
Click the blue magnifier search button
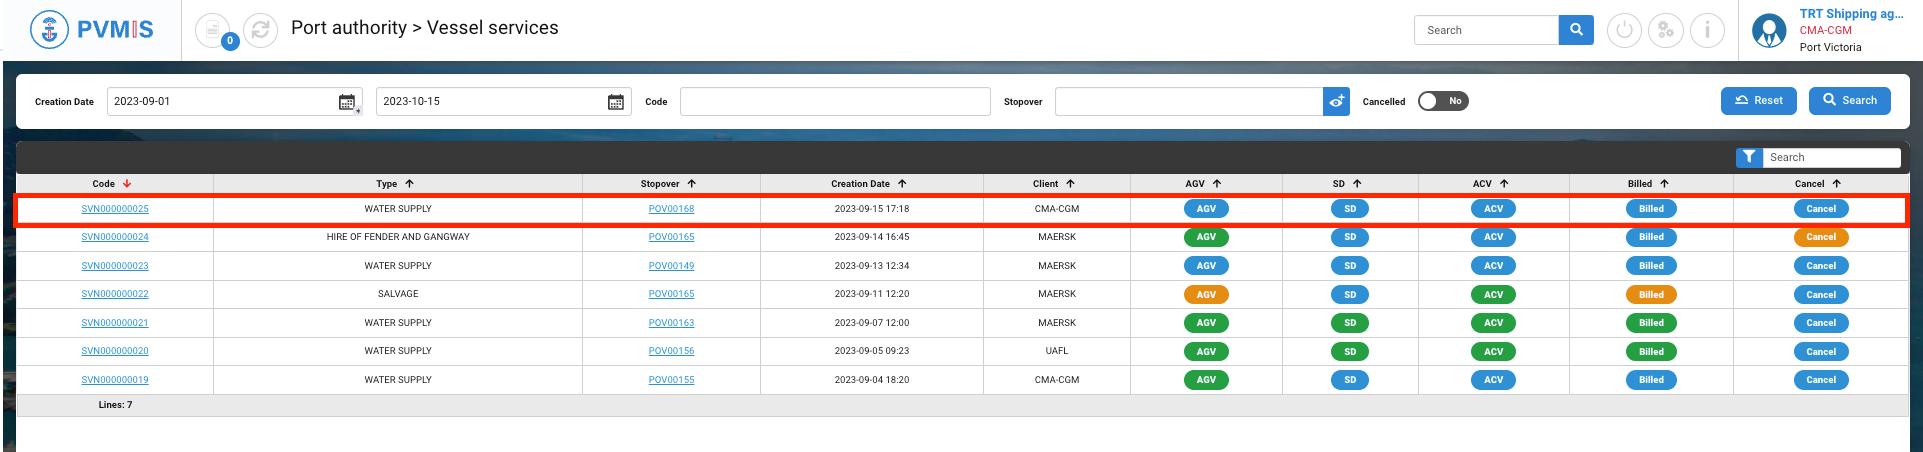click(1576, 30)
